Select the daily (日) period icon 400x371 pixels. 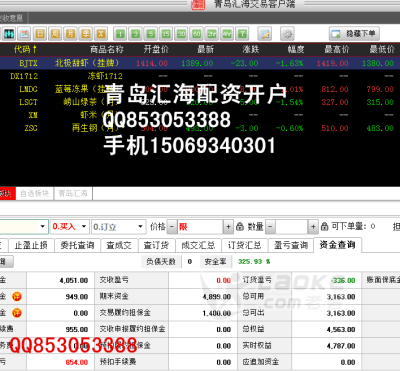coord(40,33)
